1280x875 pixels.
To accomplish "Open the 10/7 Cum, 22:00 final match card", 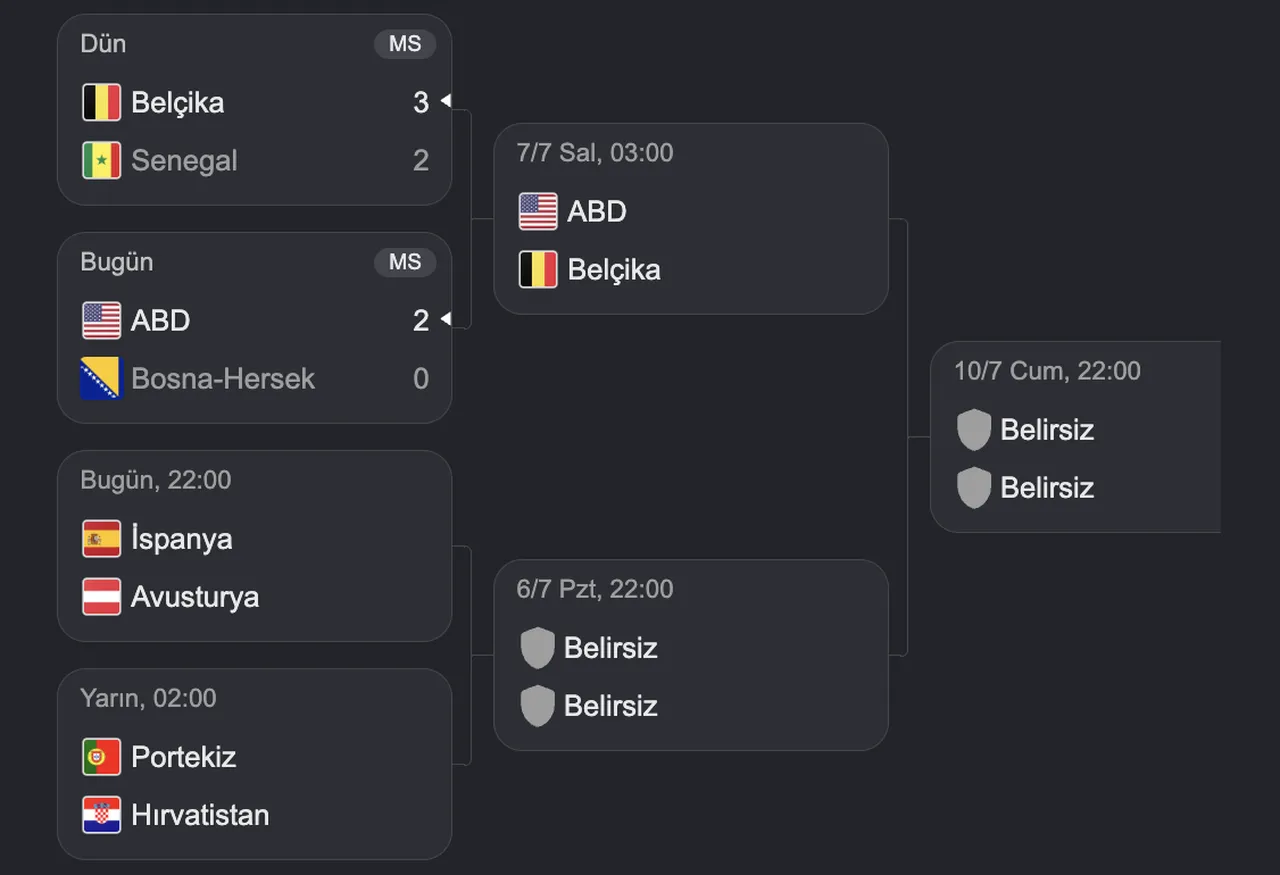I will (1076, 437).
